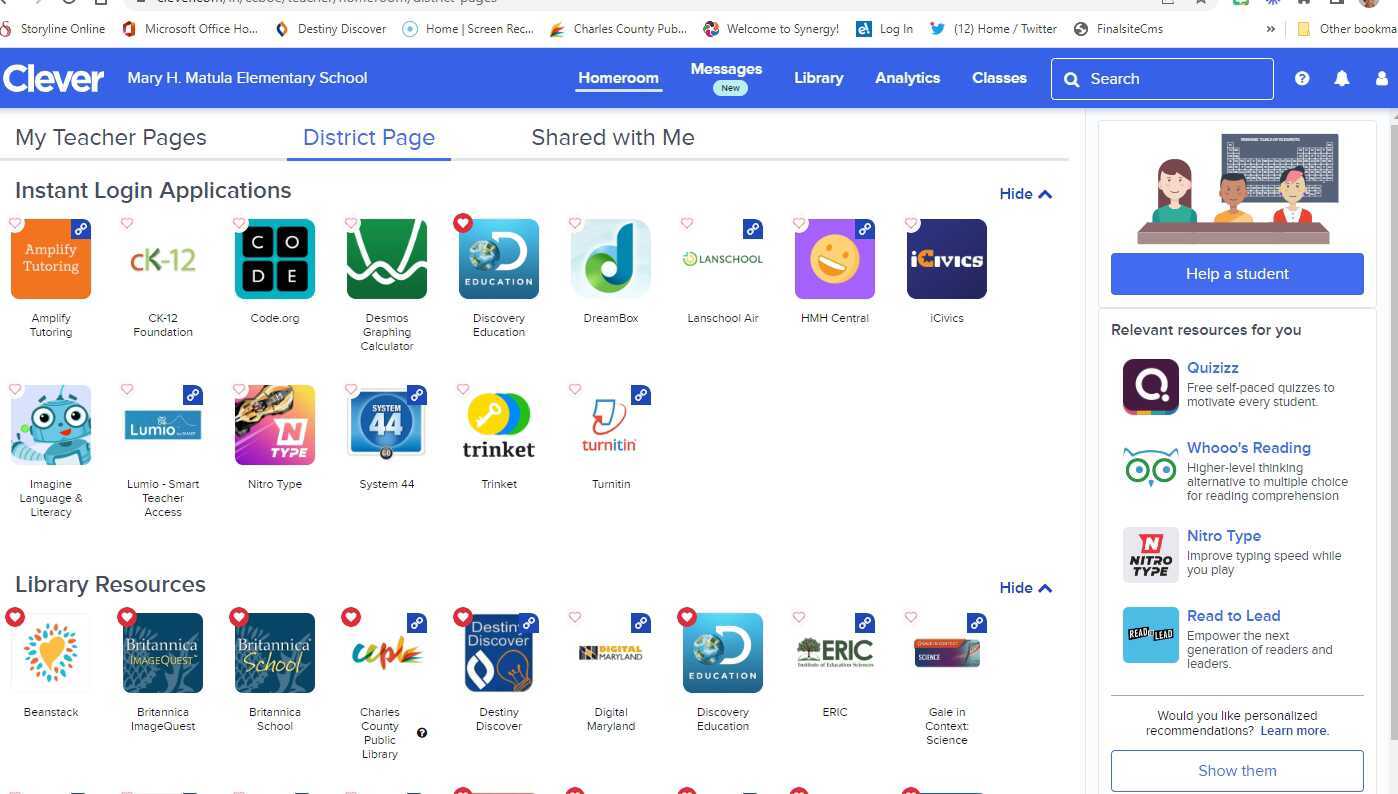Open the Quizizz recommended resource link

1213,368
